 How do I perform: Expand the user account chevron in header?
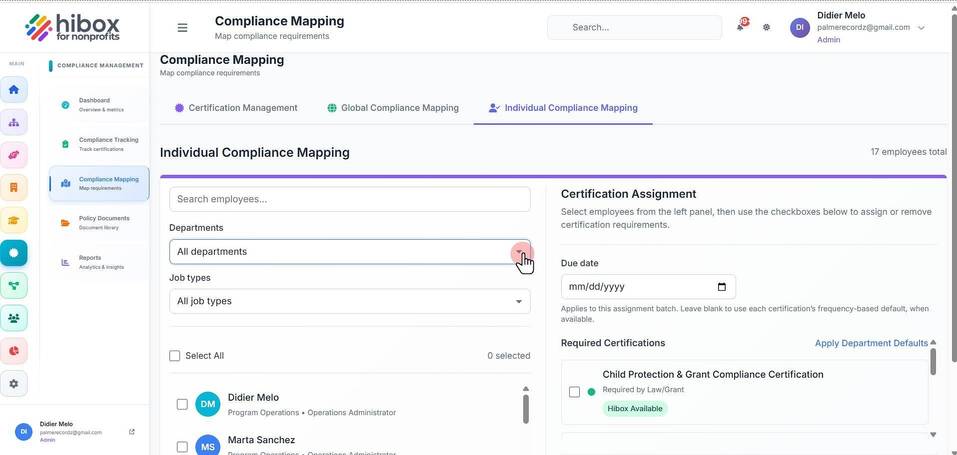922,28
